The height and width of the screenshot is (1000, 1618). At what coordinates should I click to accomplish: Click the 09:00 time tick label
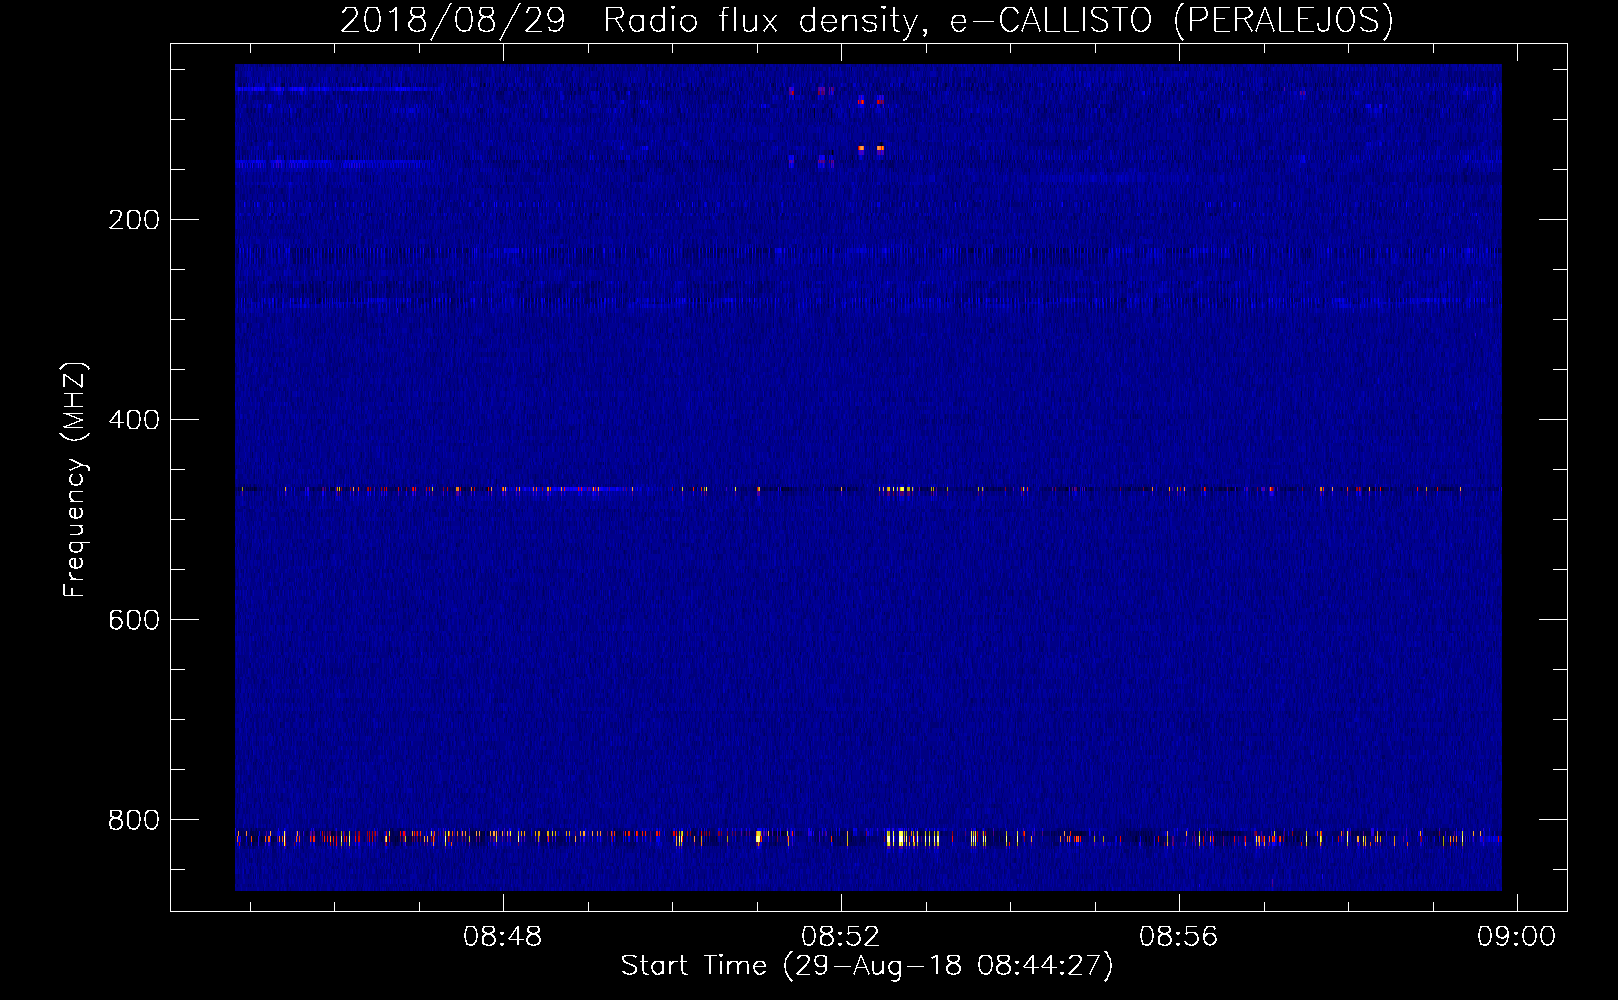coord(1516,937)
